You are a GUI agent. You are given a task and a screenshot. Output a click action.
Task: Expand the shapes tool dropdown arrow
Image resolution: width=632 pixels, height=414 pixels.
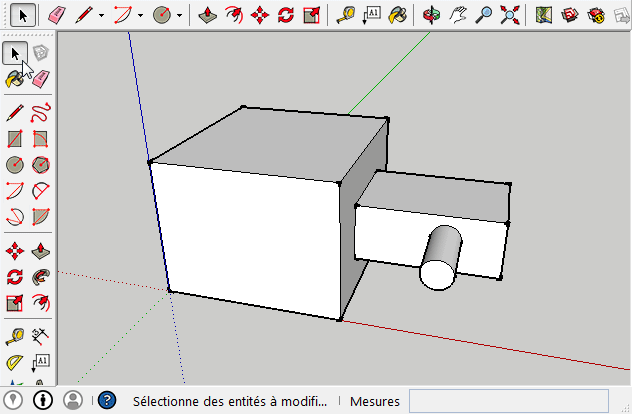click(178, 16)
